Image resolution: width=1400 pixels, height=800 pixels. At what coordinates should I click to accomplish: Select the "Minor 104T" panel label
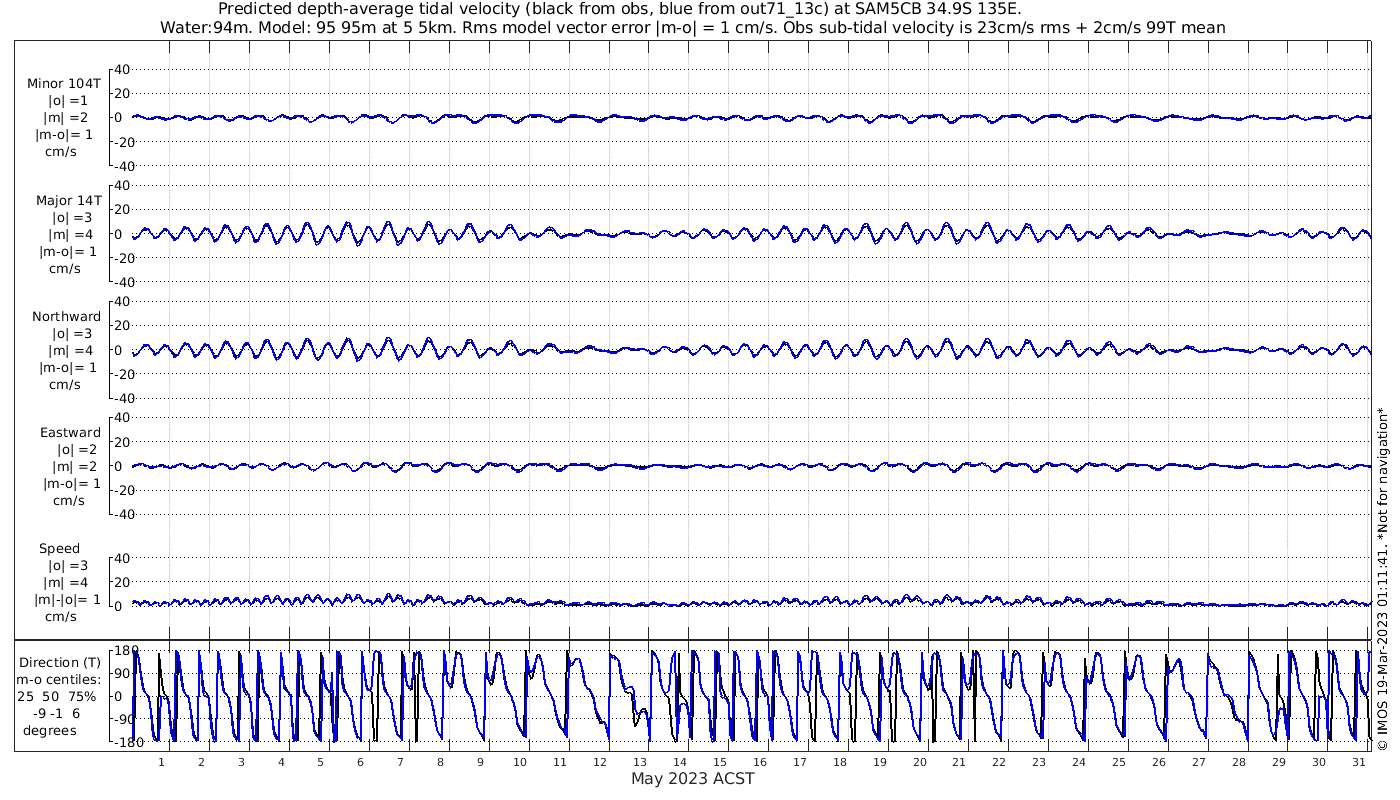(64, 84)
